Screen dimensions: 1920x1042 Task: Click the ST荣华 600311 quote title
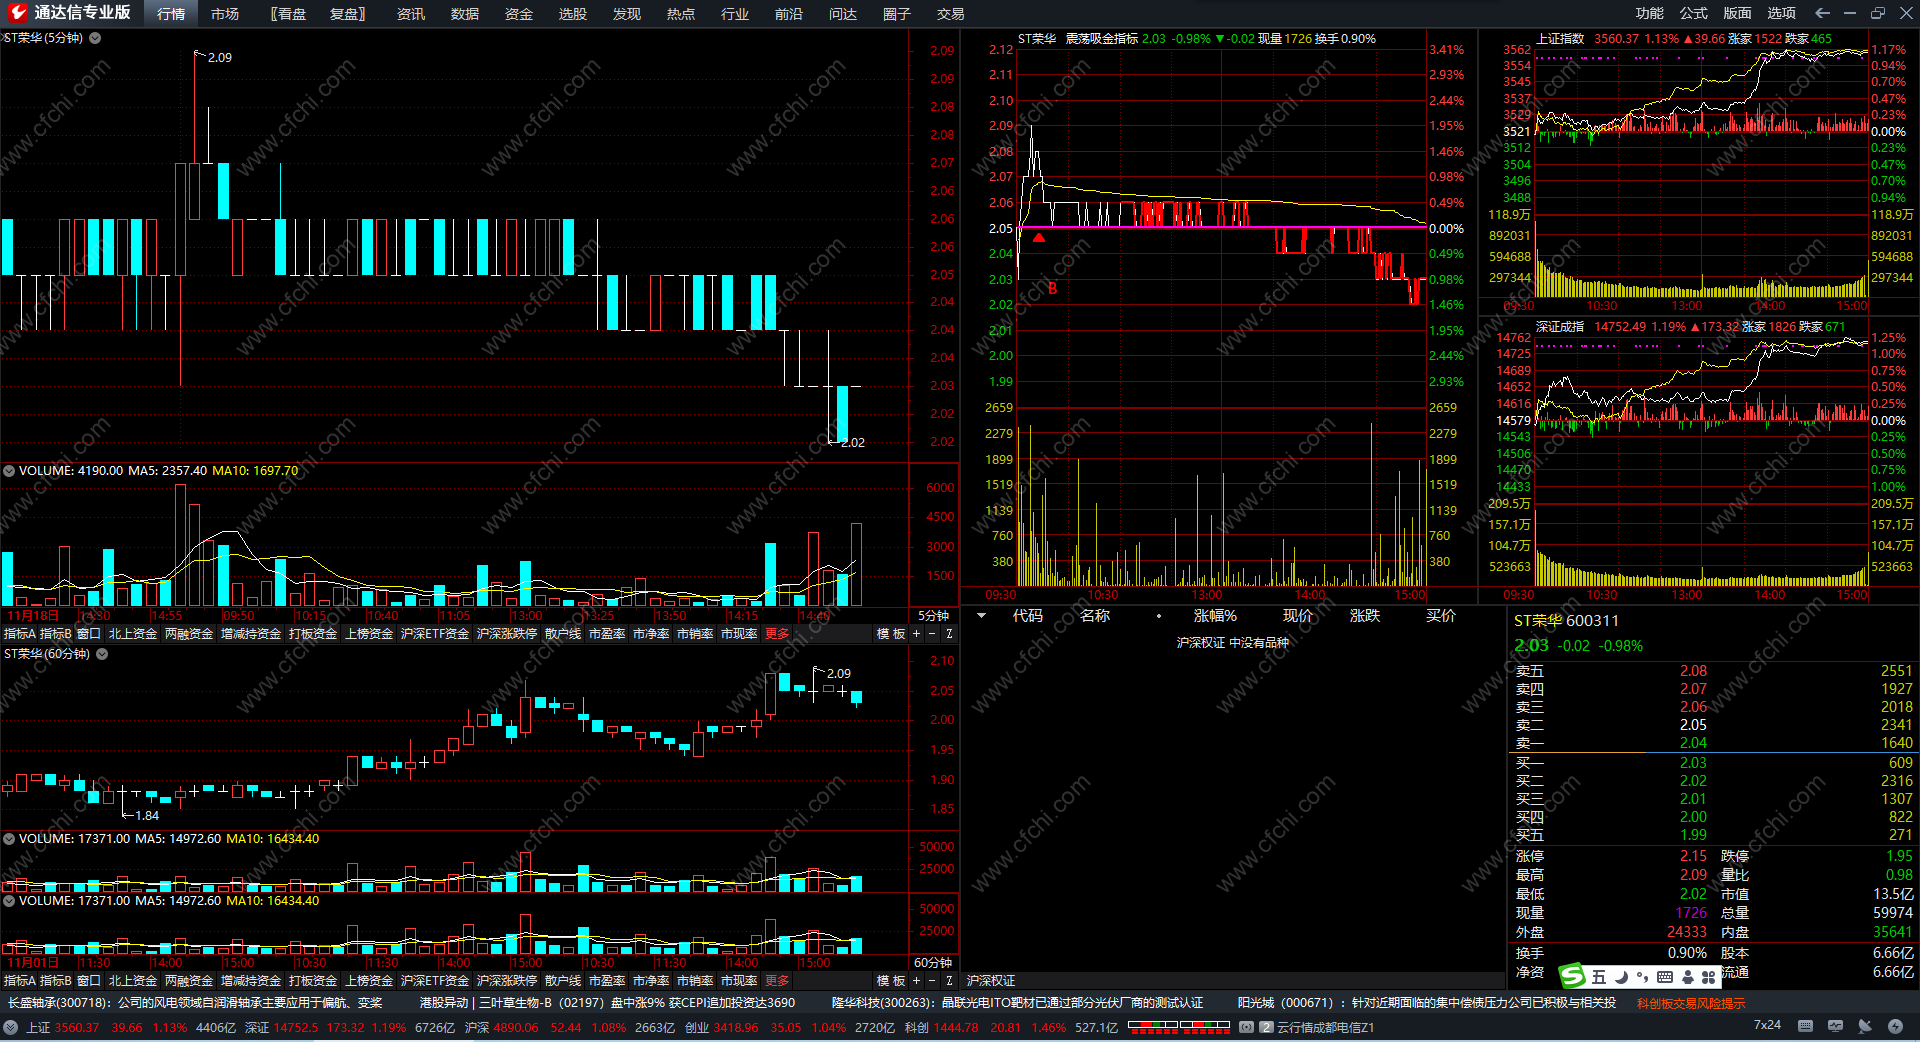[x=1566, y=621]
